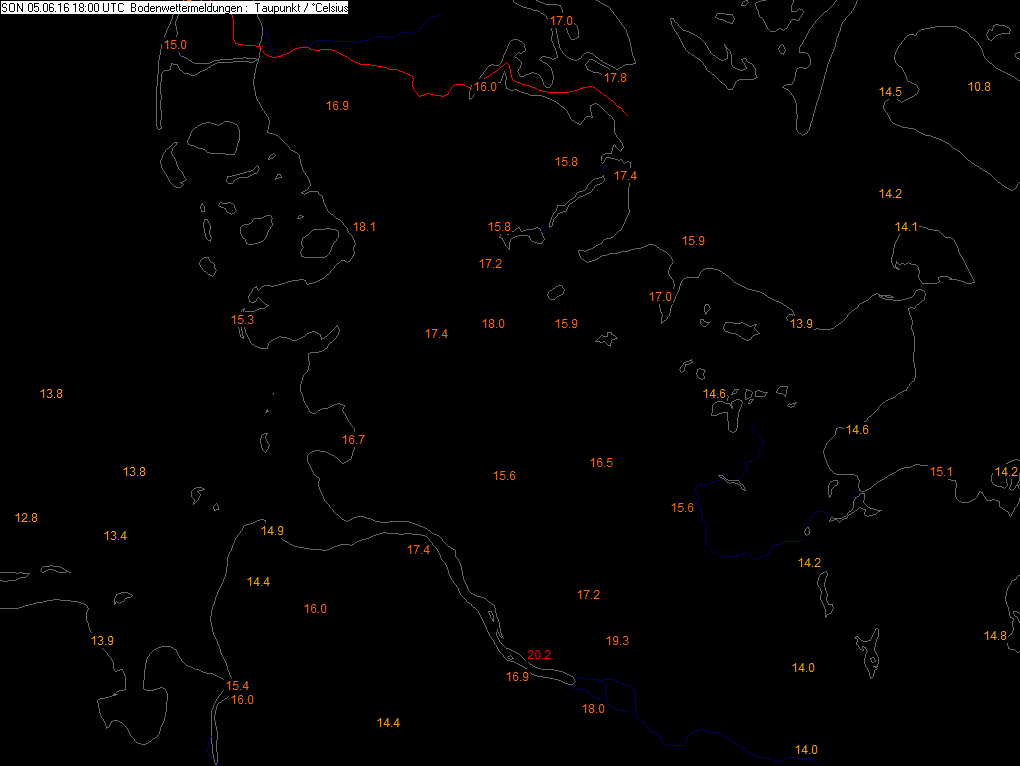The image size is (1020, 766).
Task: Click the 19.3 dew point reading
Action: tap(617, 641)
